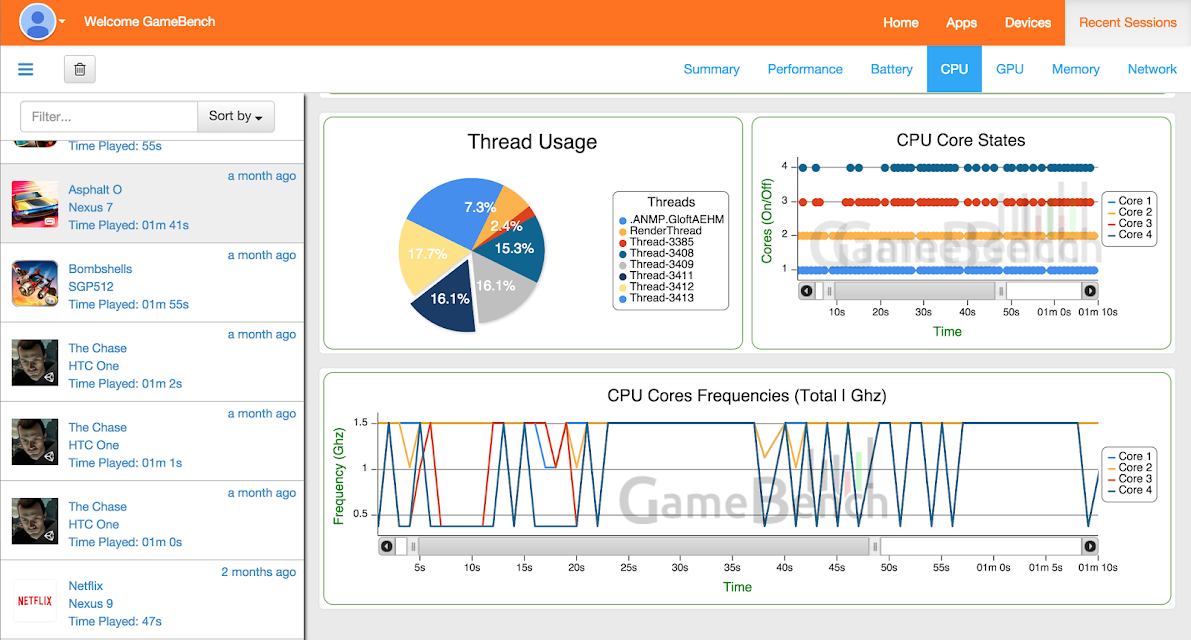Click right arrow on Core States scrollbar
Screen dimensions: 1191x640
(x=1090, y=291)
